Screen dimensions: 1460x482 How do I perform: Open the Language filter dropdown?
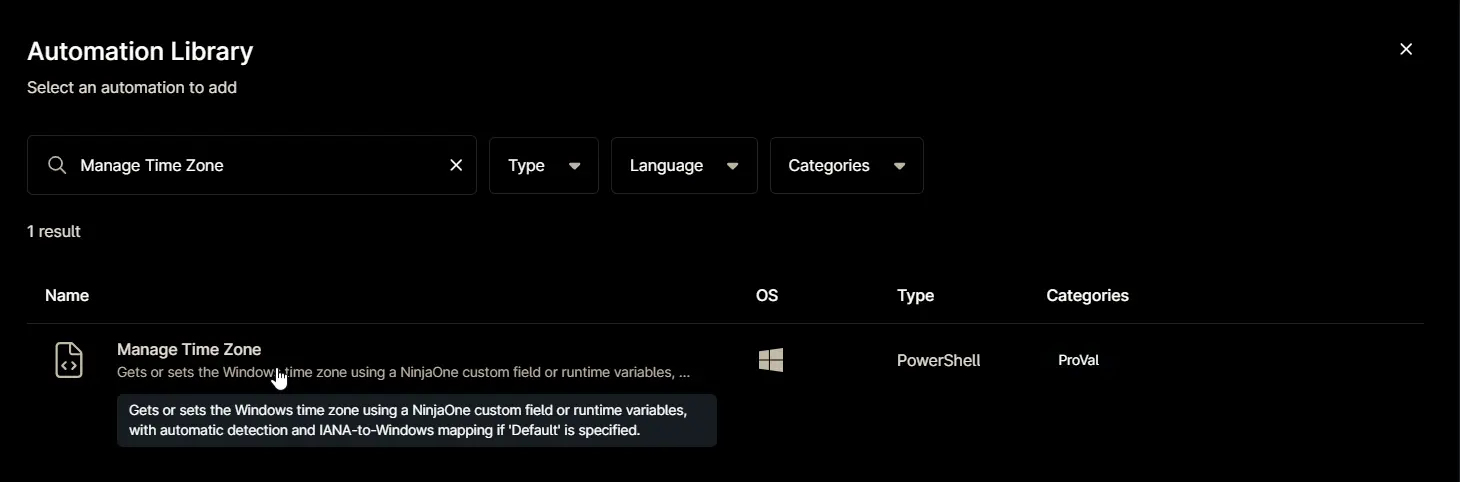(x=684, y=166)
